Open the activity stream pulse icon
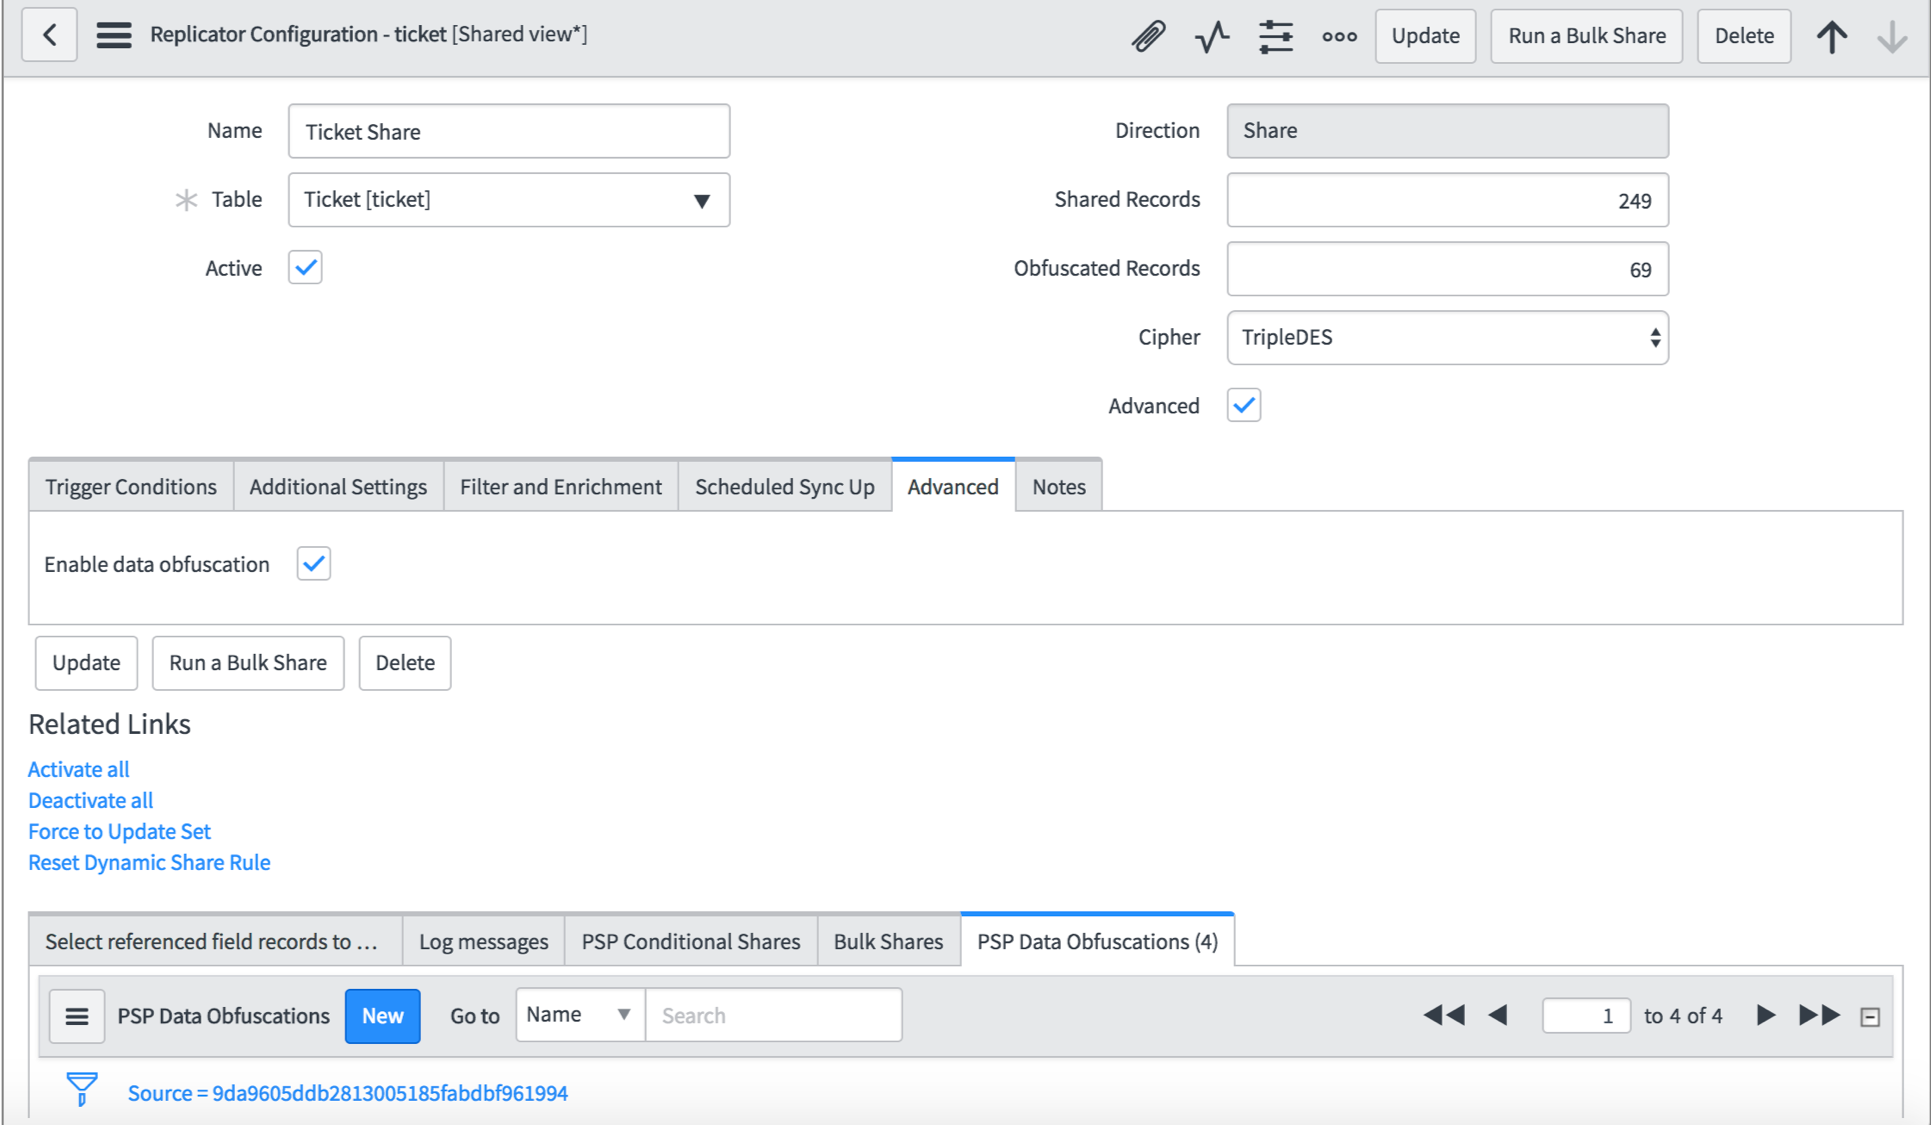This screenshot has width=1931, height=1125. [x=1212, y=36]
